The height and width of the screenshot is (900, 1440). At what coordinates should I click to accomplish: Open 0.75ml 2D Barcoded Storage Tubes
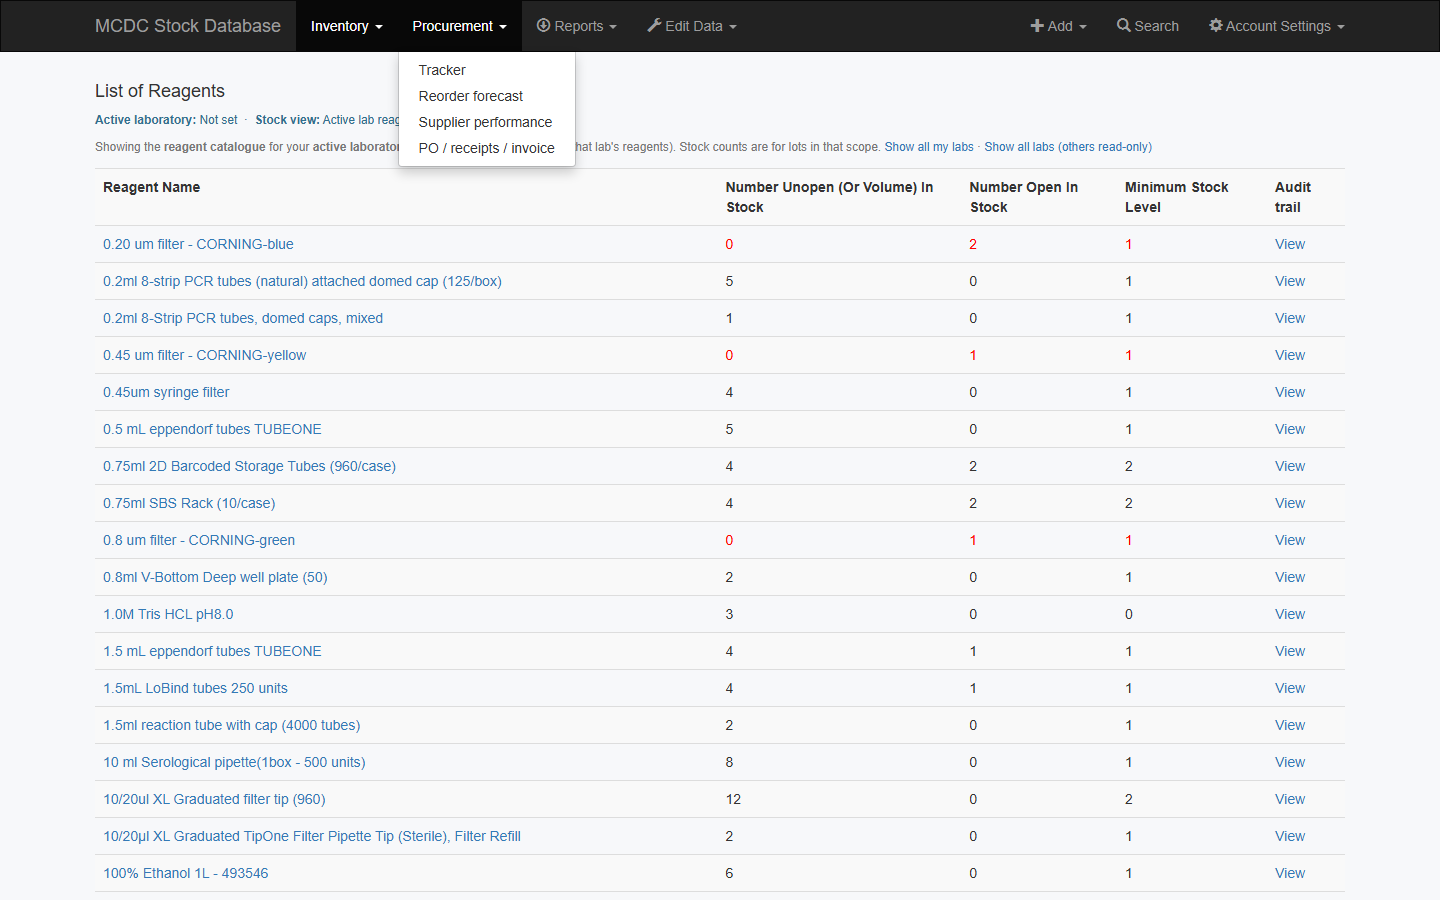(249, 466)
